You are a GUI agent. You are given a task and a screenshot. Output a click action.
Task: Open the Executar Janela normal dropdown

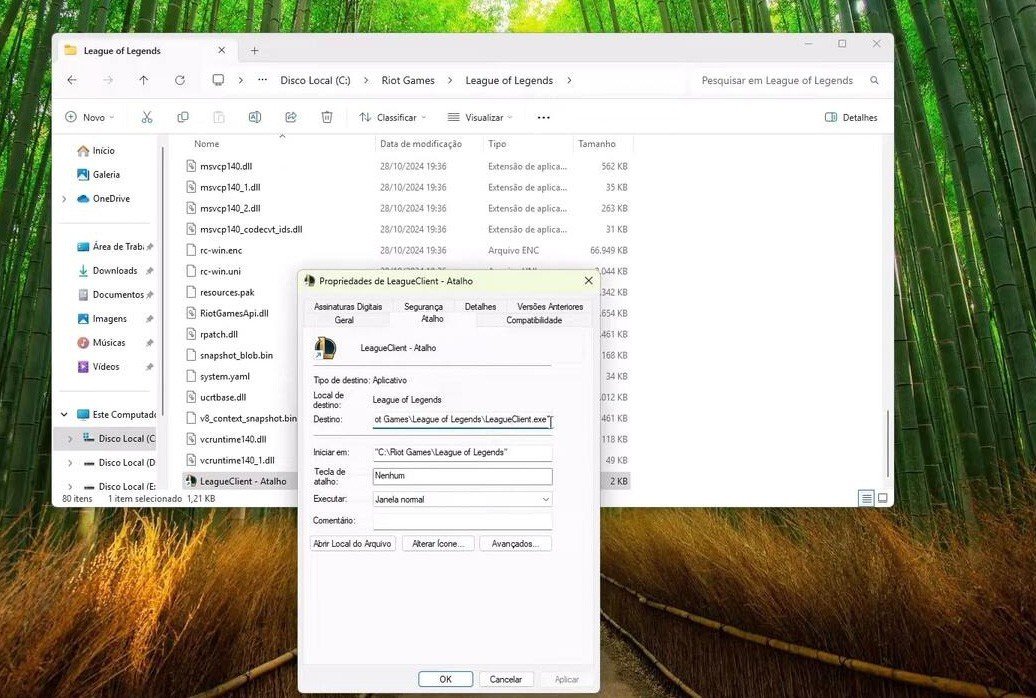pyautogui.click(x=462, y=499)
